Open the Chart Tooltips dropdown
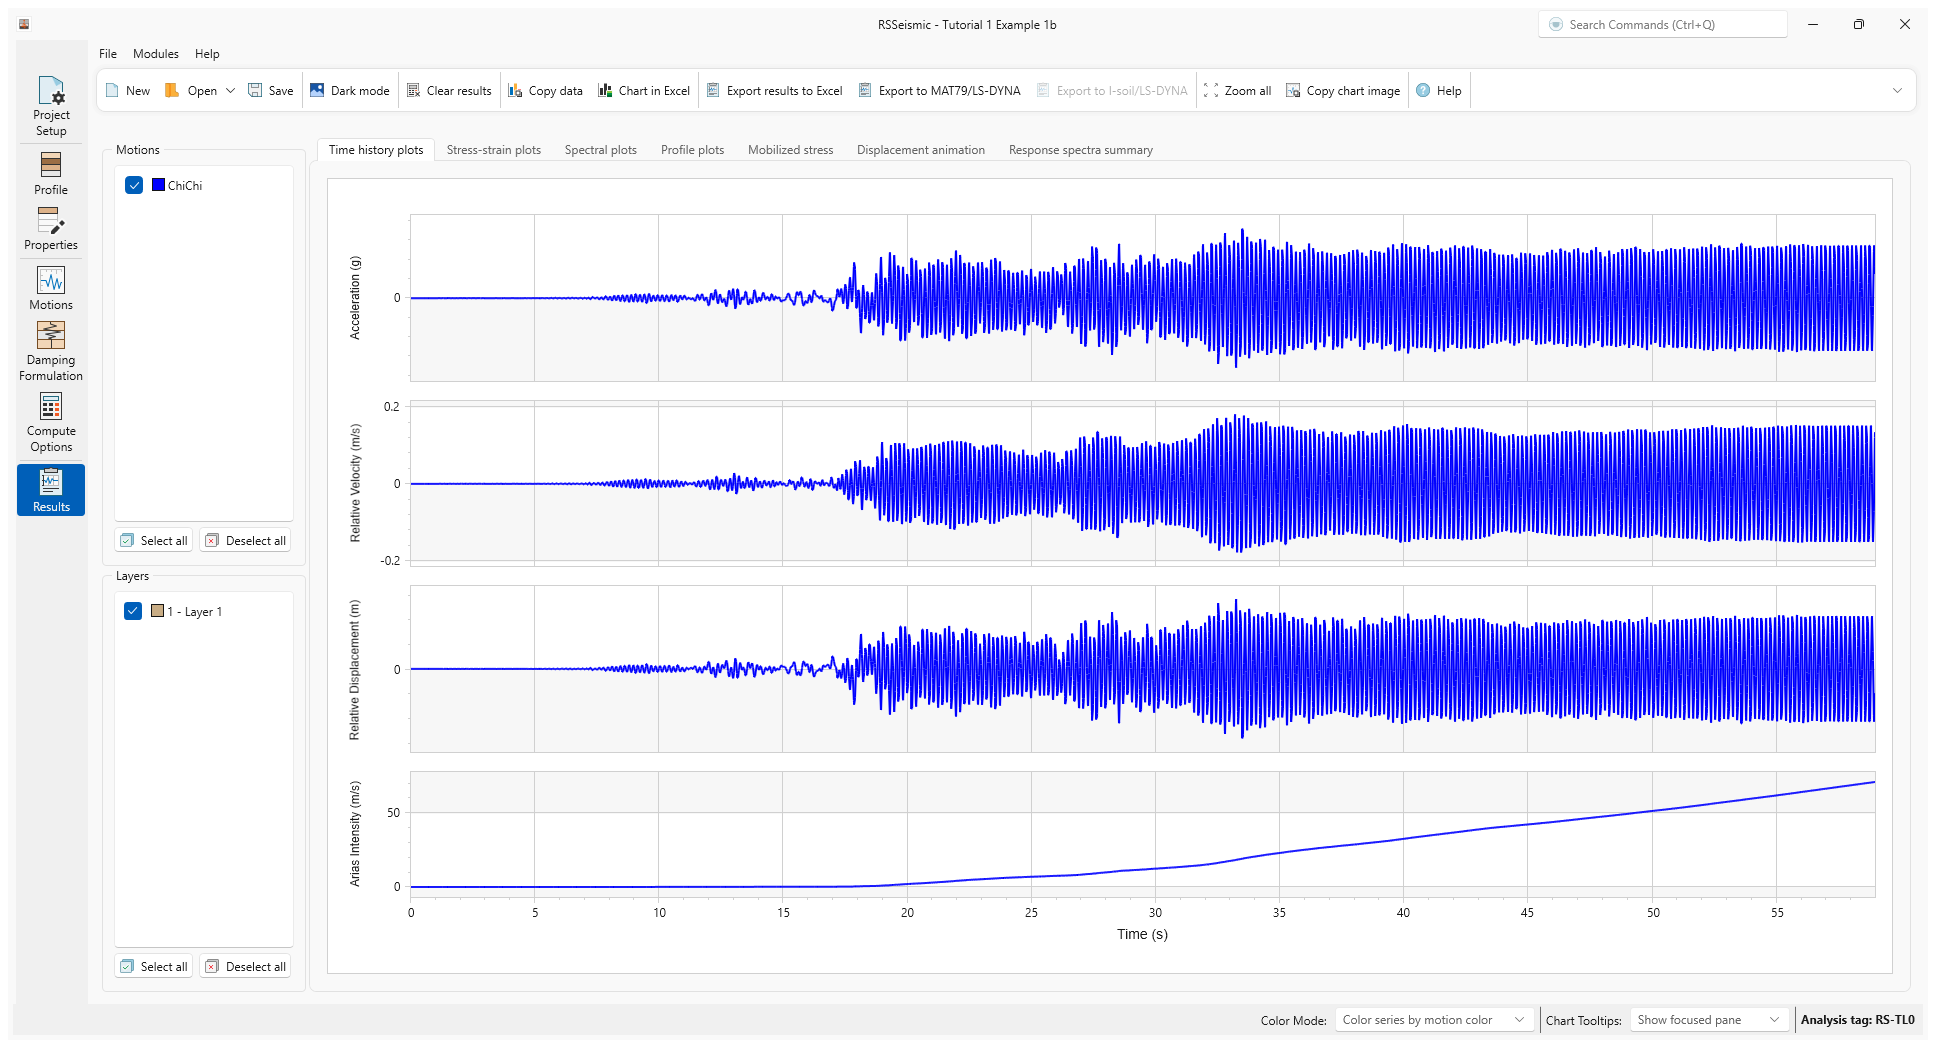Screen dimensions: 1936x1048 pos(1708,1020)
